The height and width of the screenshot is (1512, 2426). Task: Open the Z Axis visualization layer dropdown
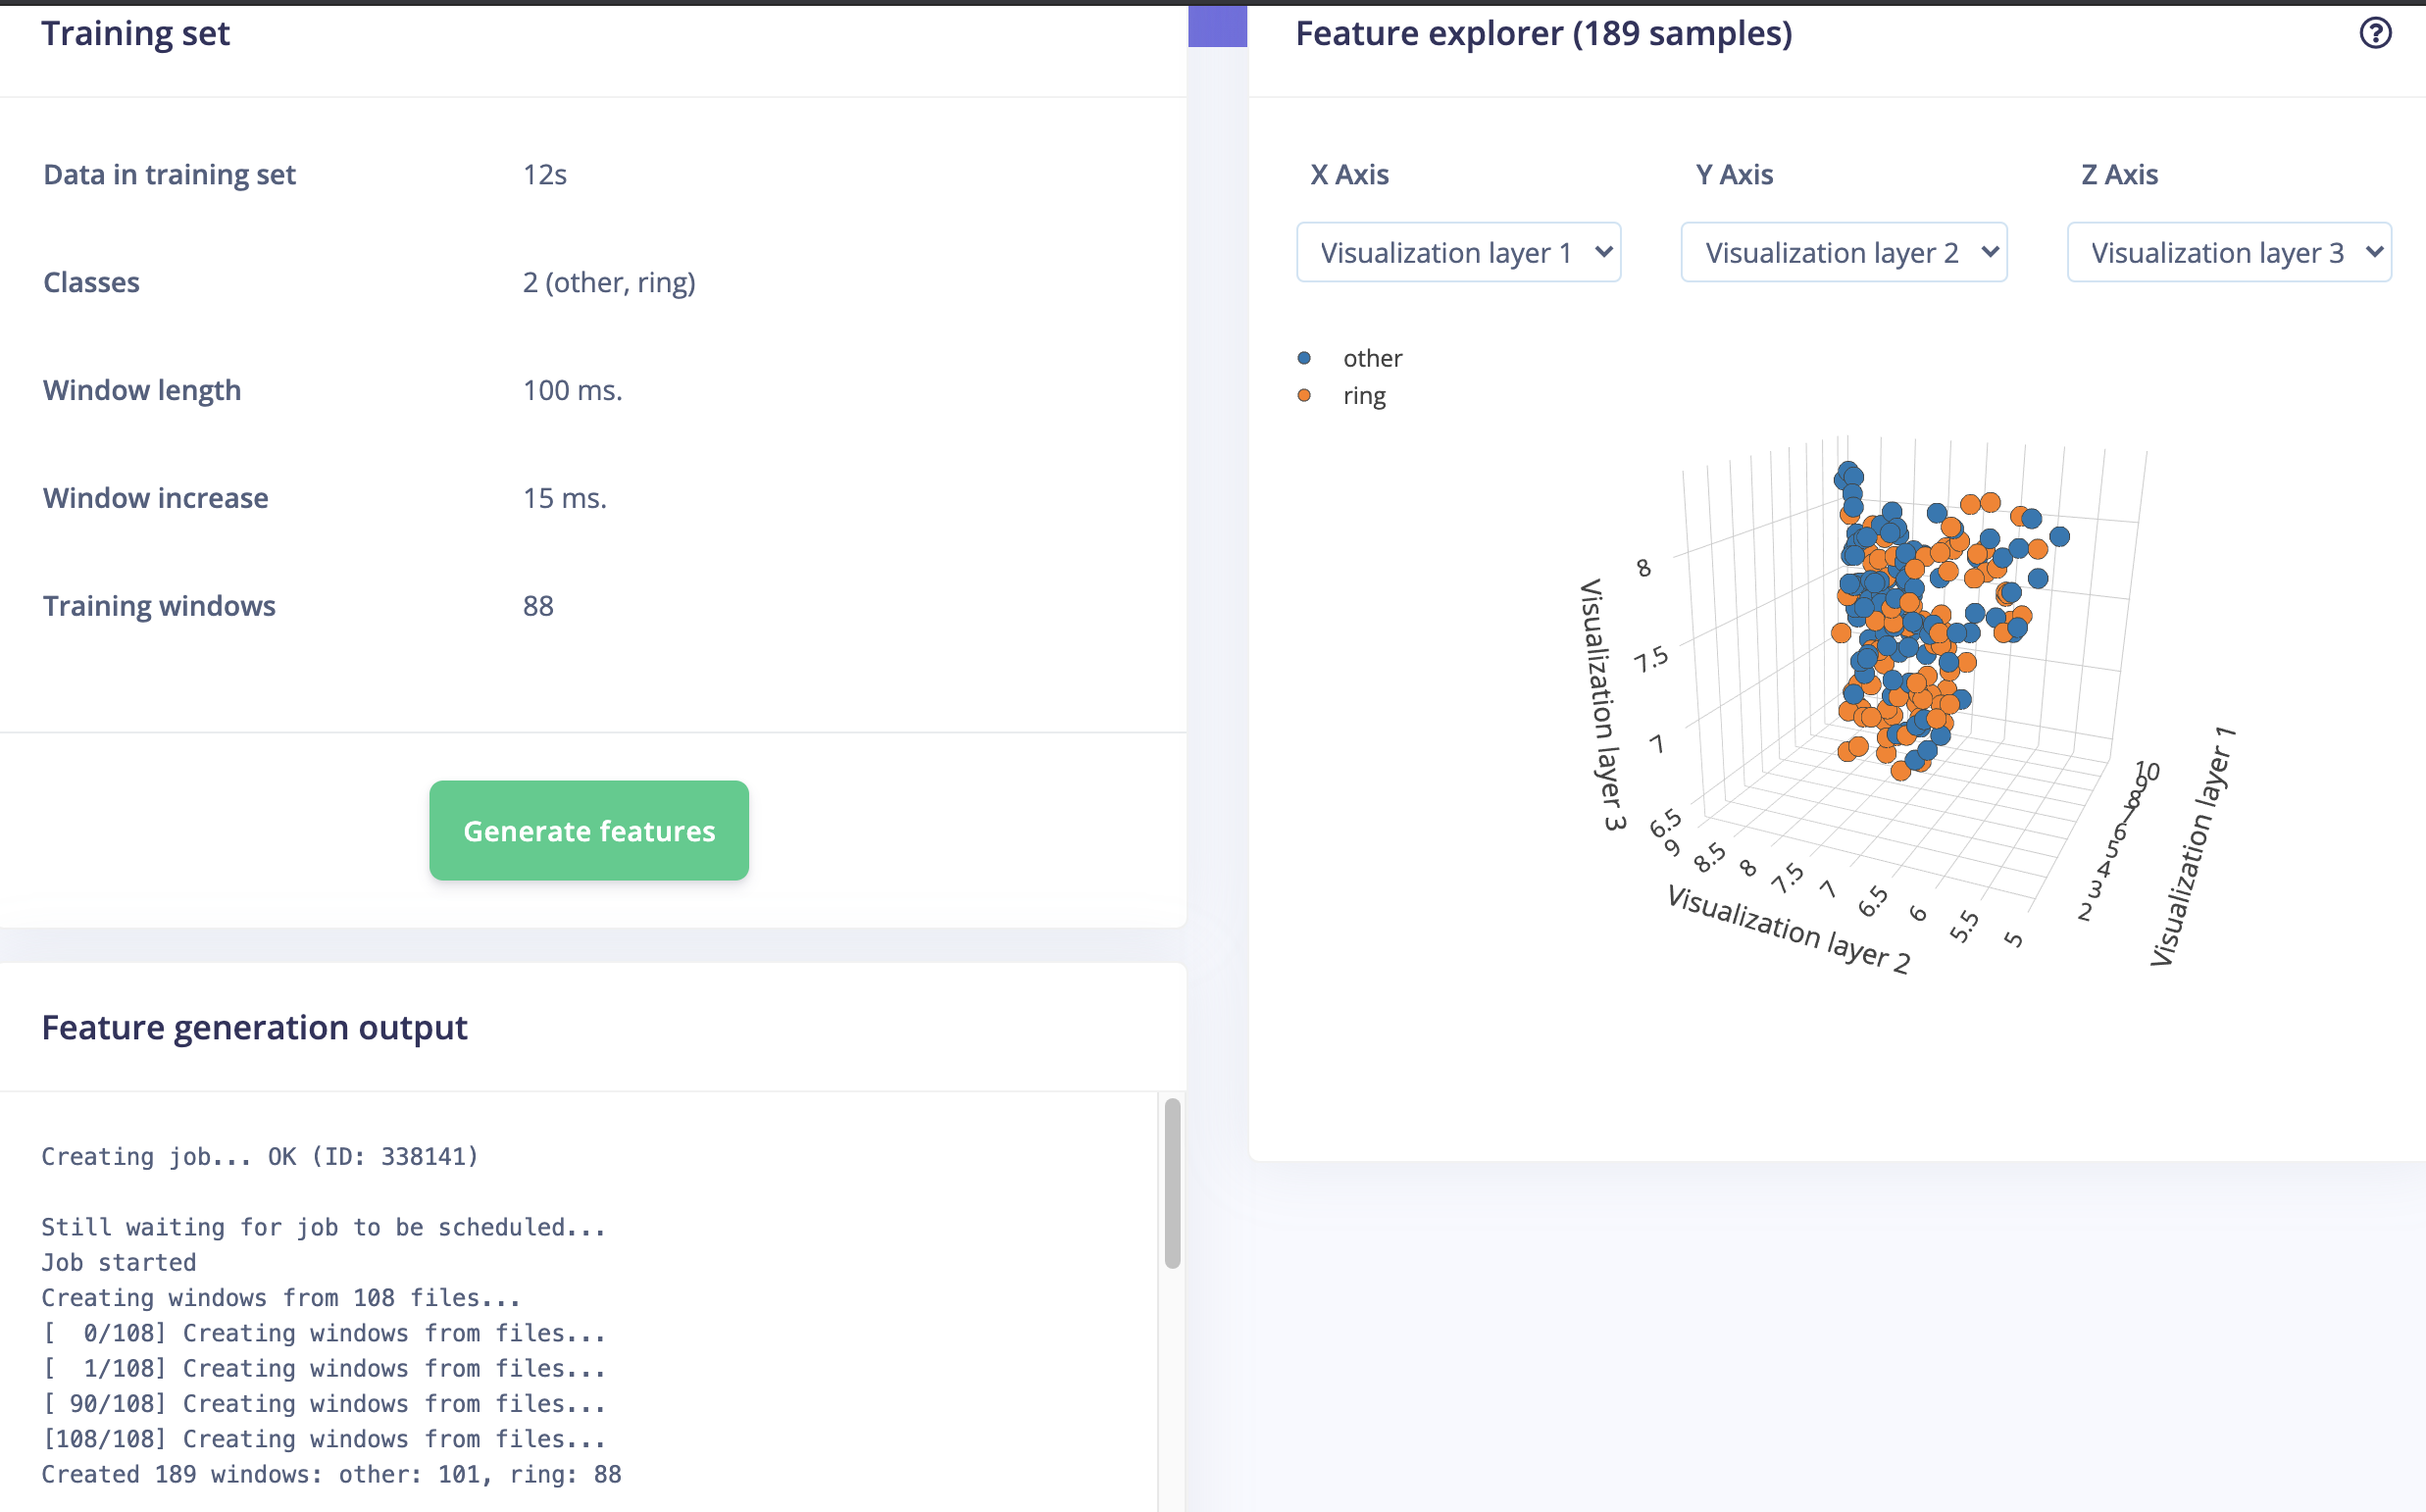[2228, 252]
